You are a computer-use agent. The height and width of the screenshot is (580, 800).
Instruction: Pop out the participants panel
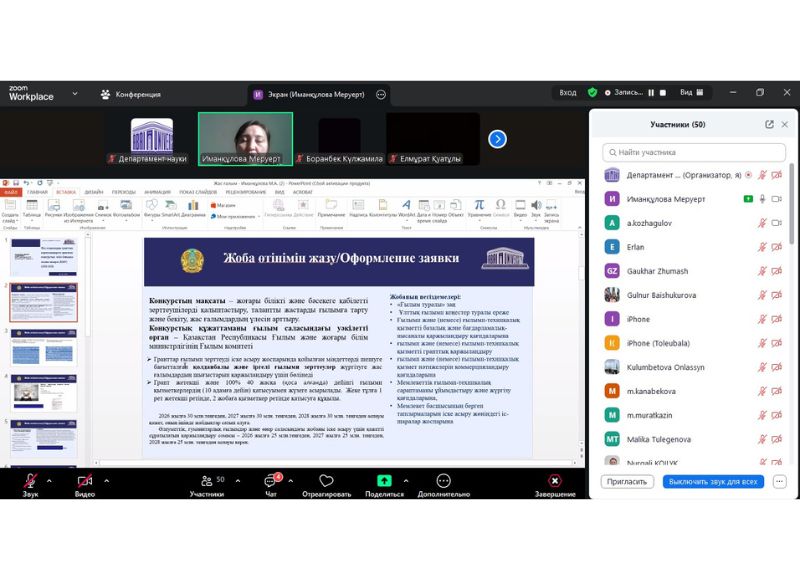tap(769, 125)
